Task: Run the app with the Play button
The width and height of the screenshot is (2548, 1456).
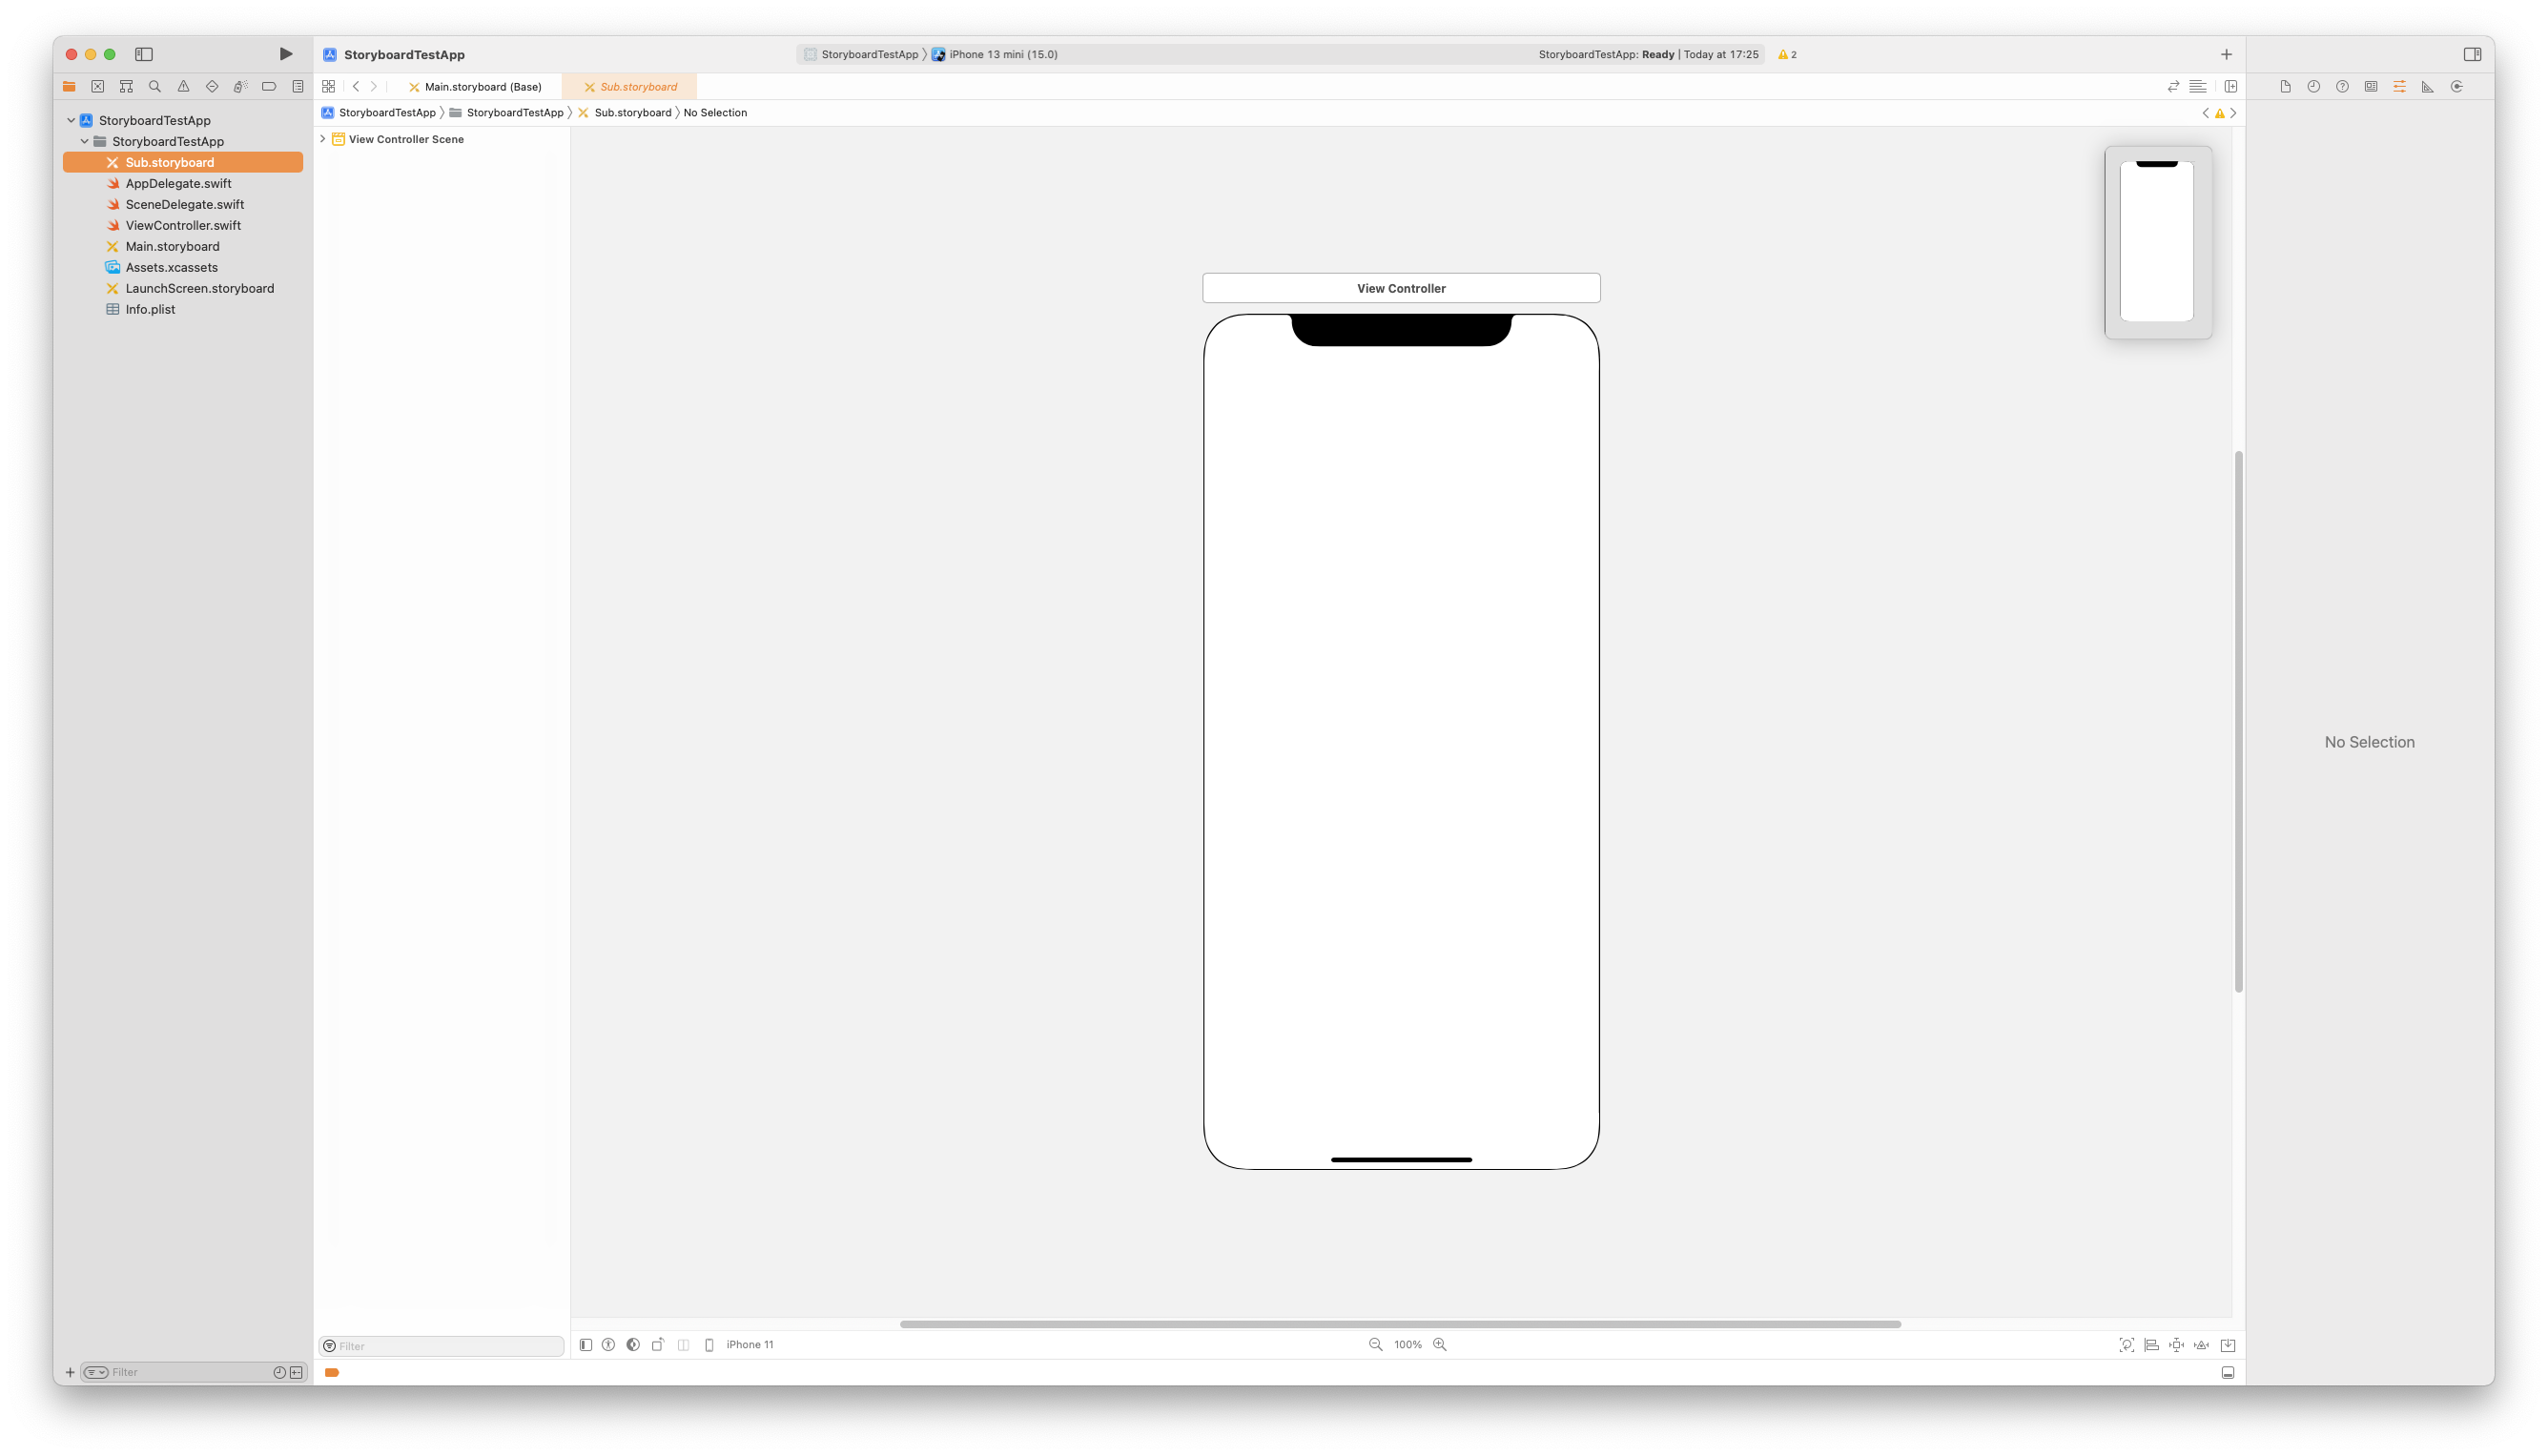Action: click(x=286, y=54)
